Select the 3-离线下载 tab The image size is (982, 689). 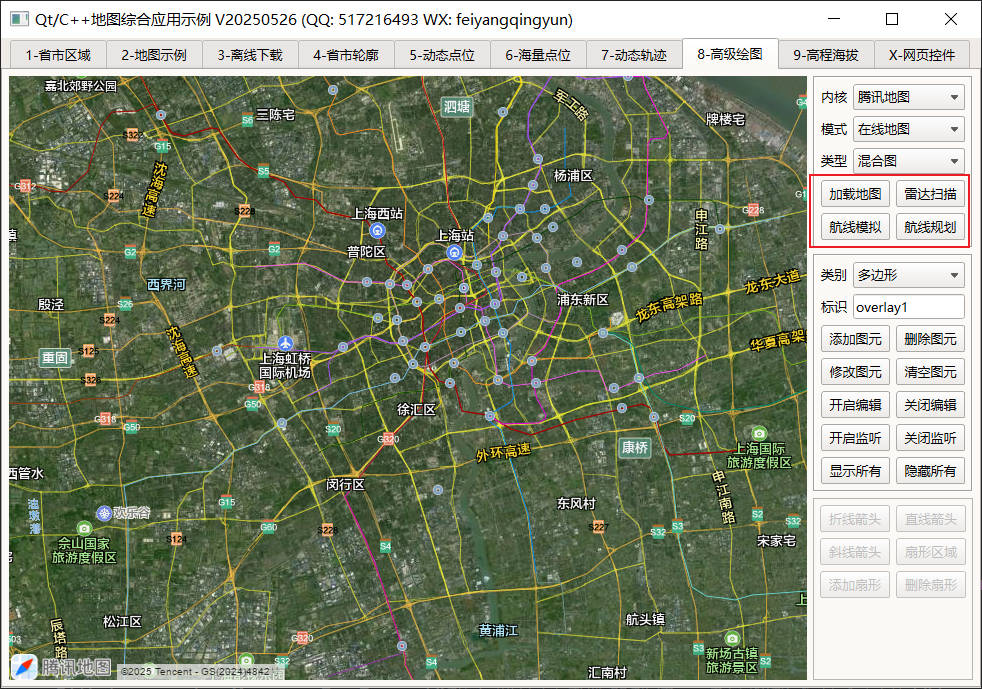[x=251, y=55]
